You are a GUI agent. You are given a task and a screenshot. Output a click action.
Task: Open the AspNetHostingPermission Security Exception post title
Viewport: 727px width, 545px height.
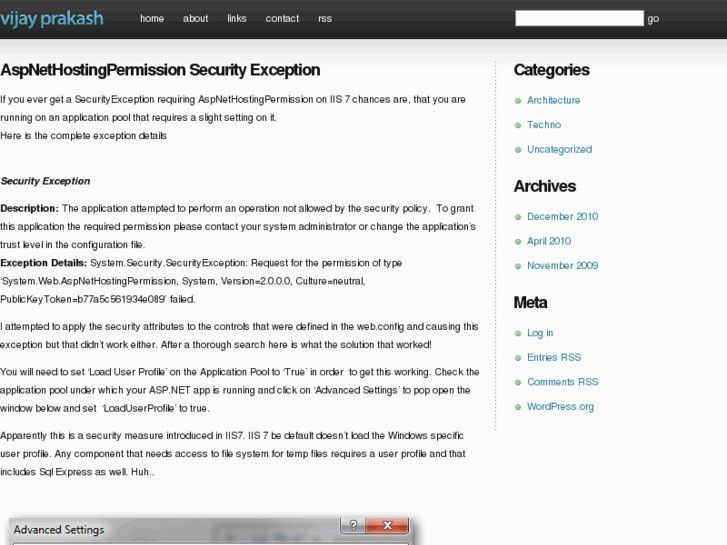pos(160,70)
